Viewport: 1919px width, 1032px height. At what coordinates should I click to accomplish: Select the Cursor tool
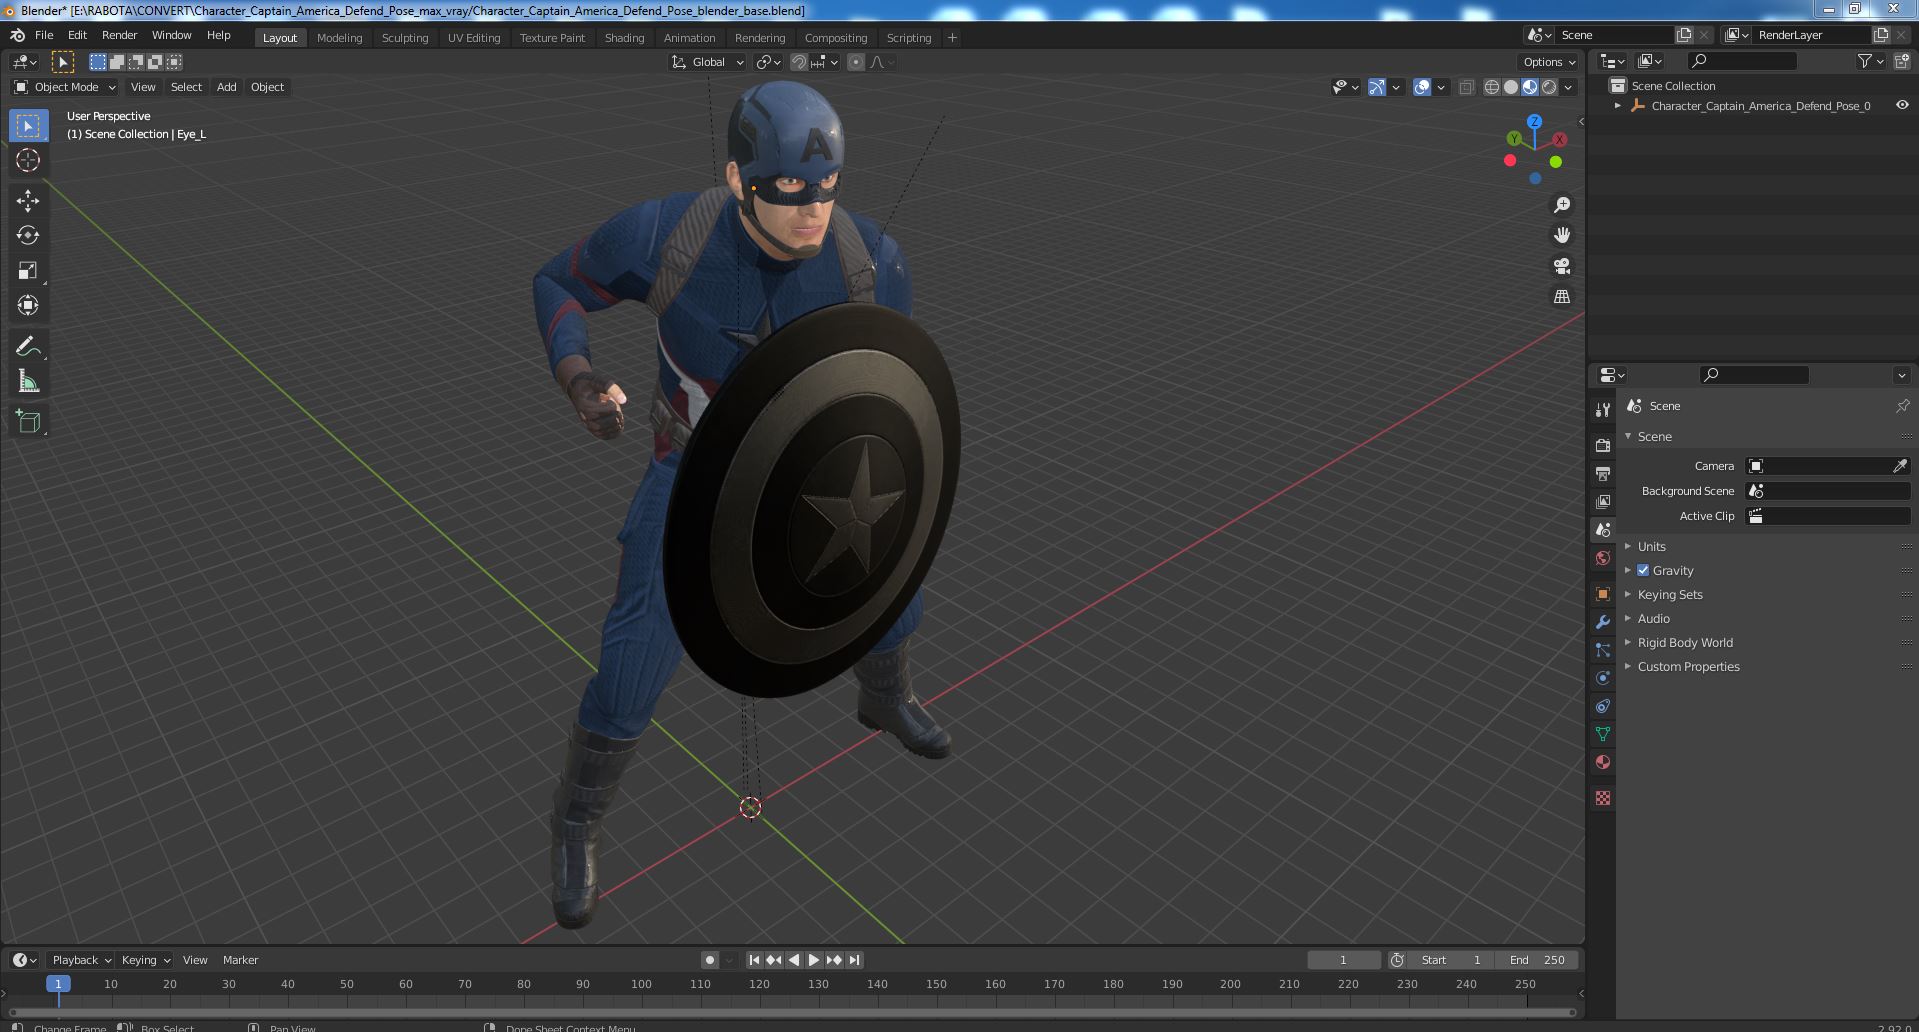pyautogui.click(x=28, y=160)
